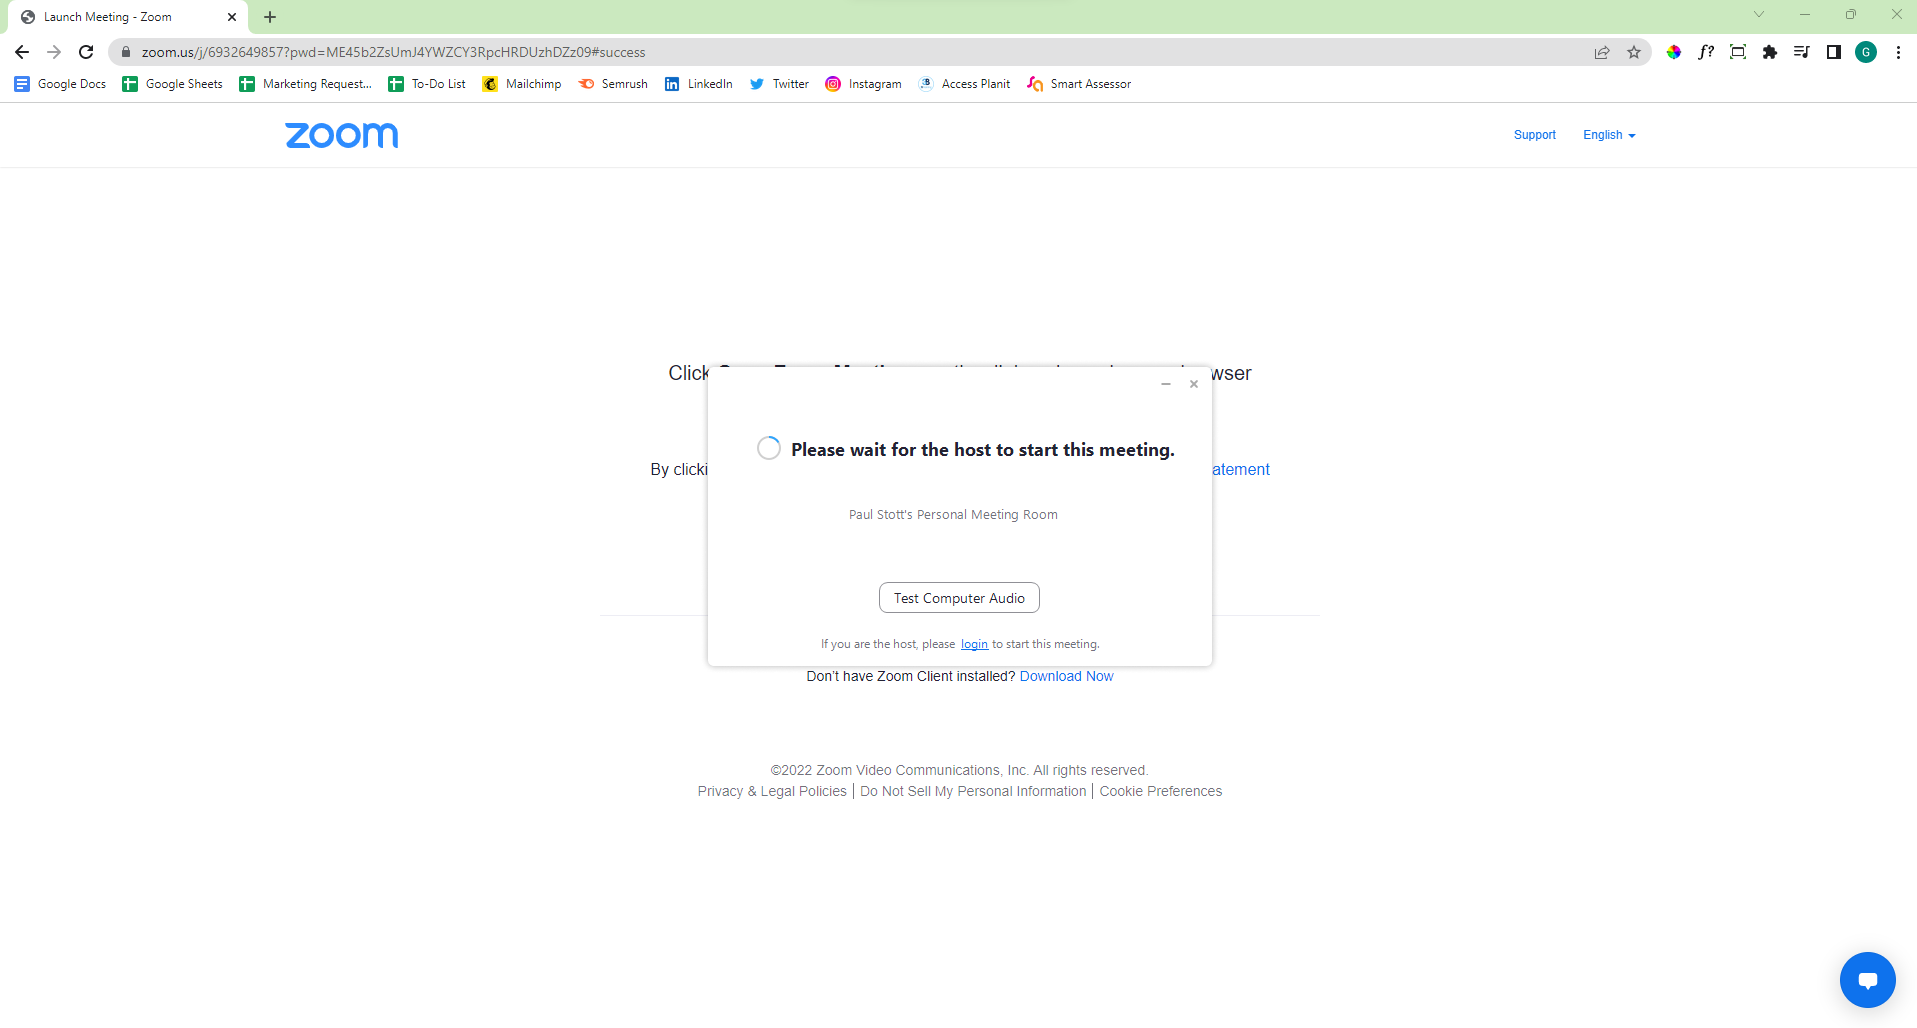
Task: Click the Test Computer Audio button
Action: click(959, 598)
